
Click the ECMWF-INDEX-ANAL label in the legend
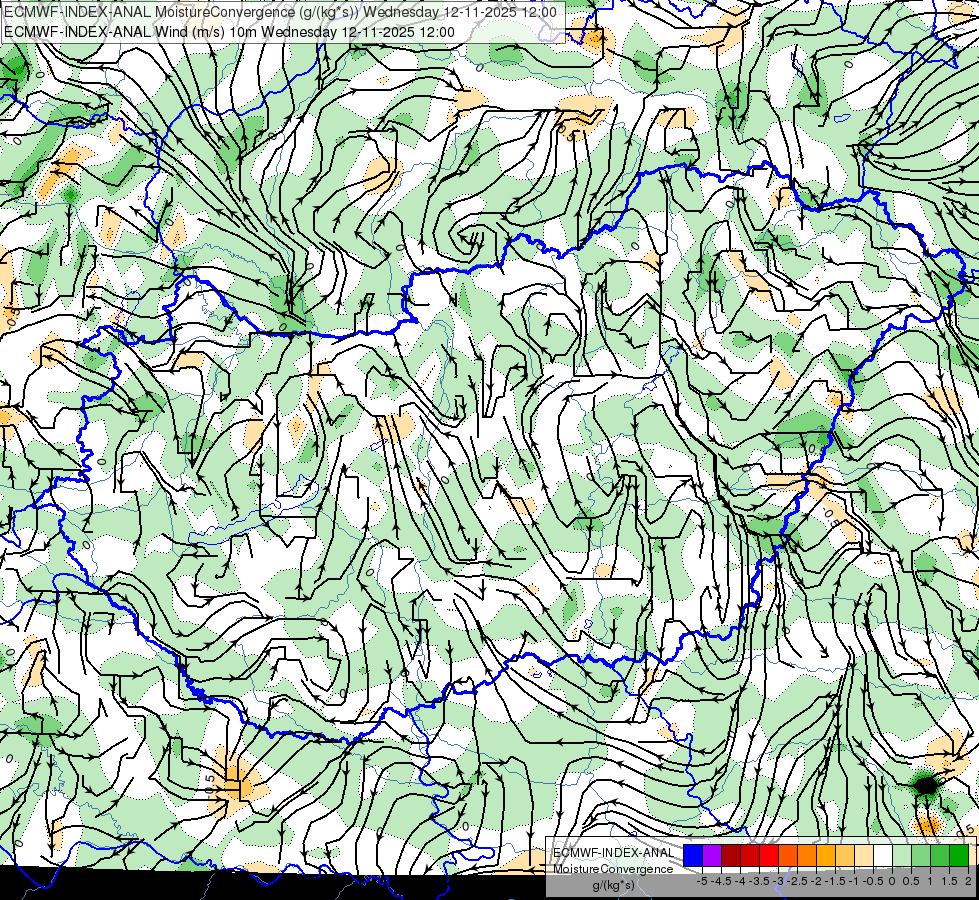coord(614,853)
